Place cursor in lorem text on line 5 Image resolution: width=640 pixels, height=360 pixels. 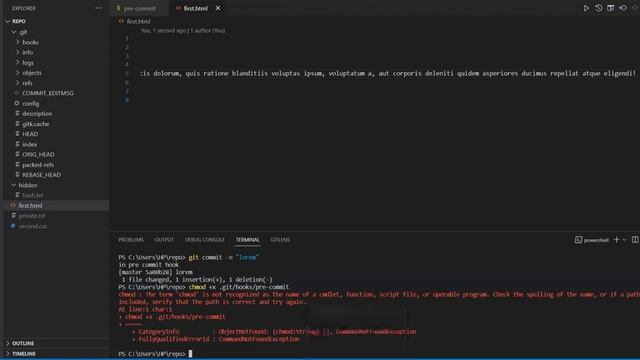click(x=388, y=73)
